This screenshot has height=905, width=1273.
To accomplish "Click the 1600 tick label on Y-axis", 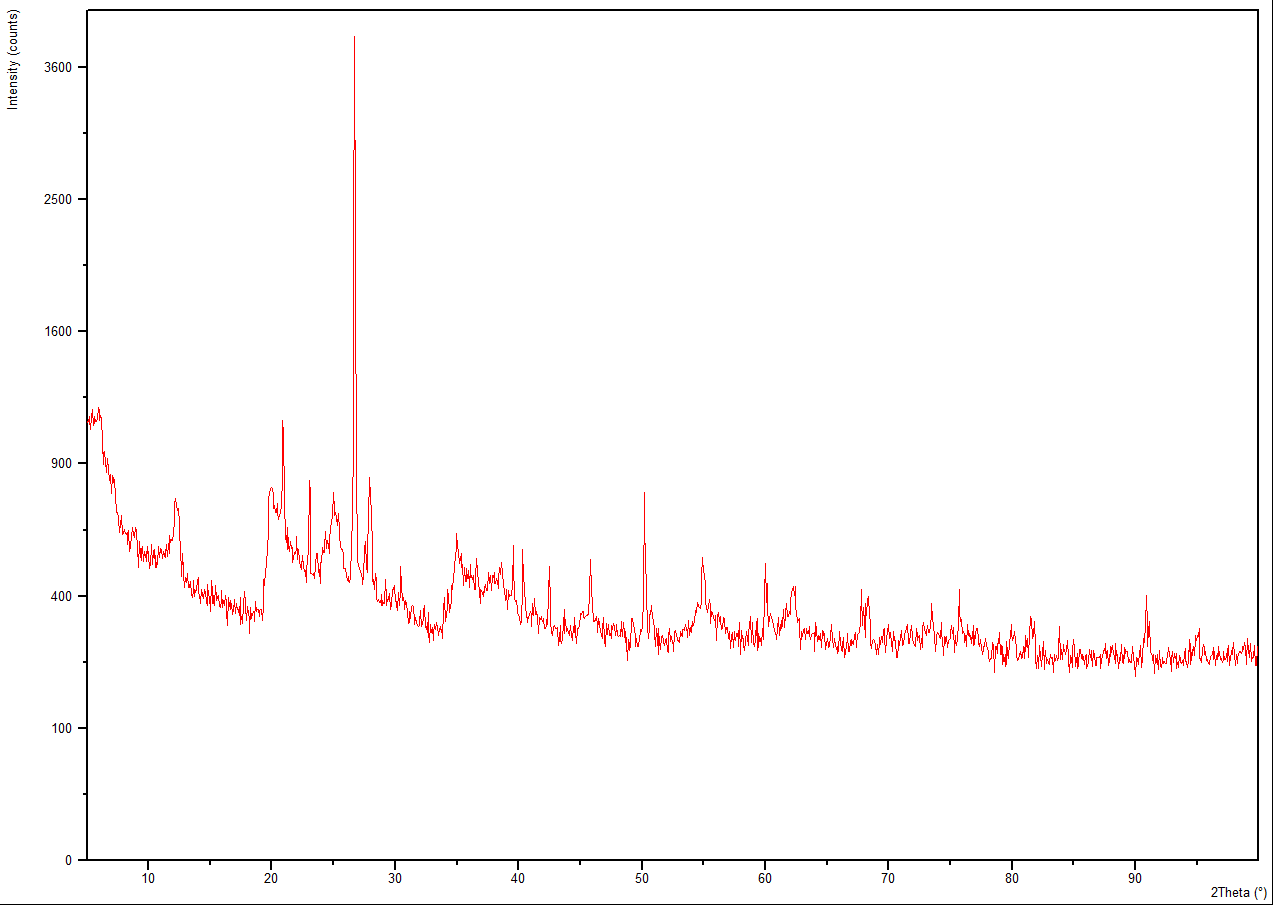I will coord(61,331).
